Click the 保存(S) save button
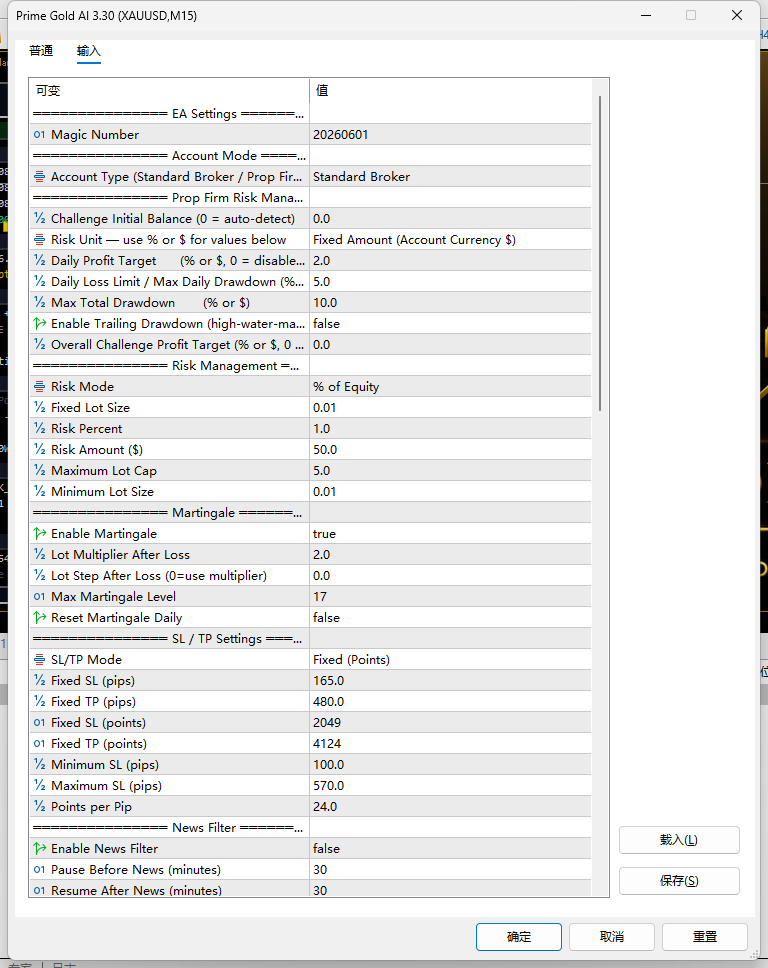The width and height of the screenshot is (768, 968). tap(679, 881)
